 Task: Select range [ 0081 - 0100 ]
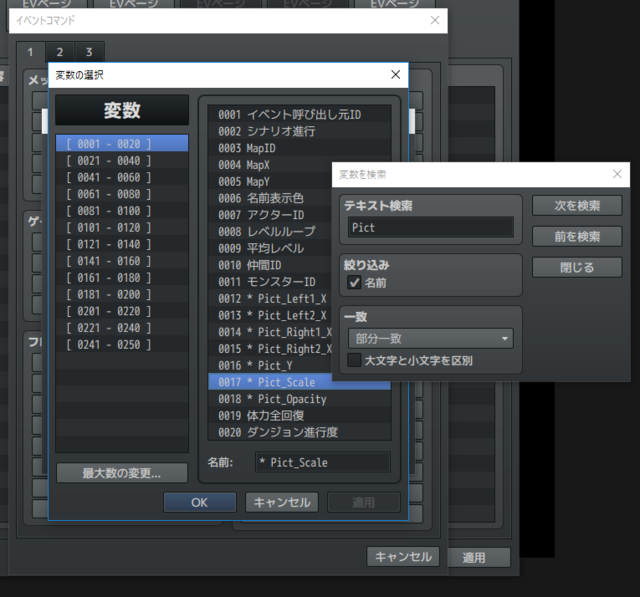122,211
